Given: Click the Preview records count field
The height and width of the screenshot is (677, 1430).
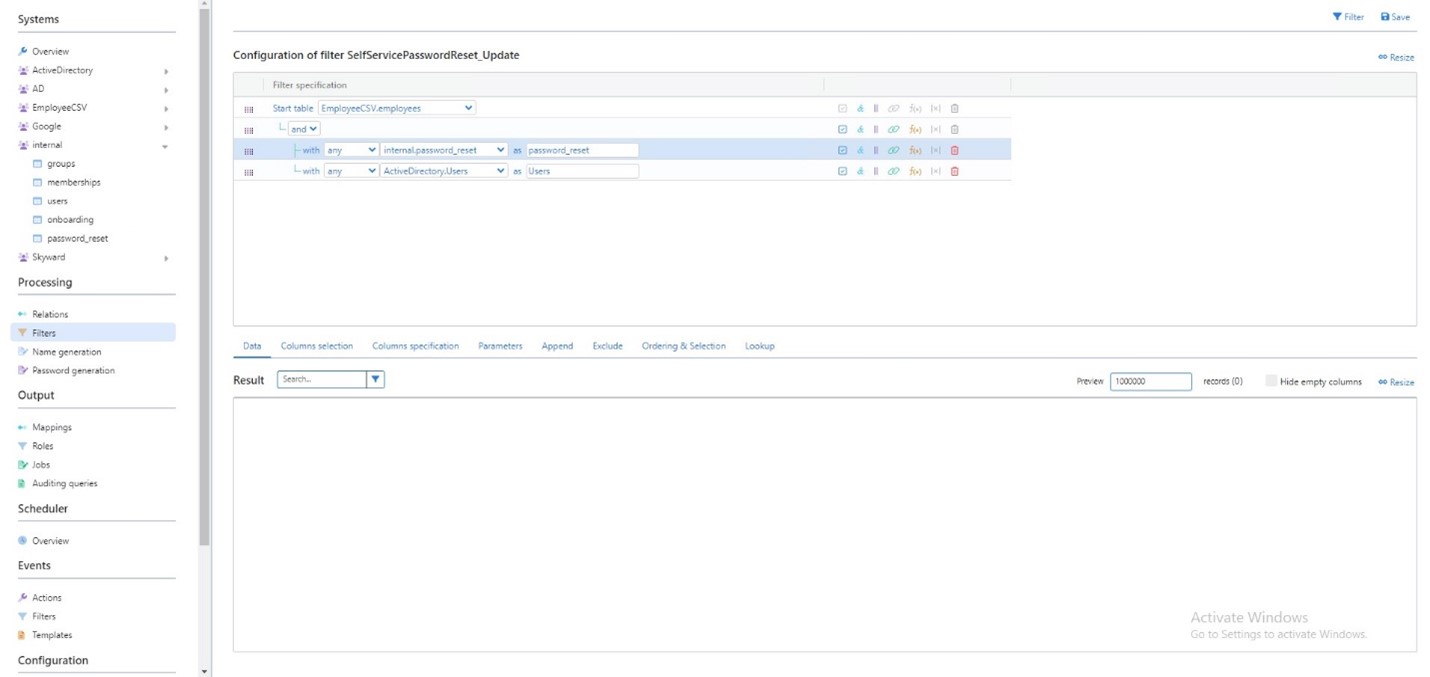Looking at the screenshot, I should pos(1150,381).
